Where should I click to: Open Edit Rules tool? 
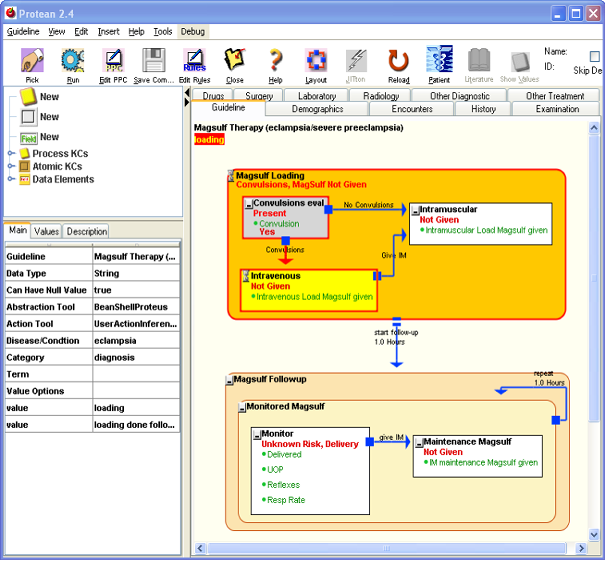pos(194,62)
